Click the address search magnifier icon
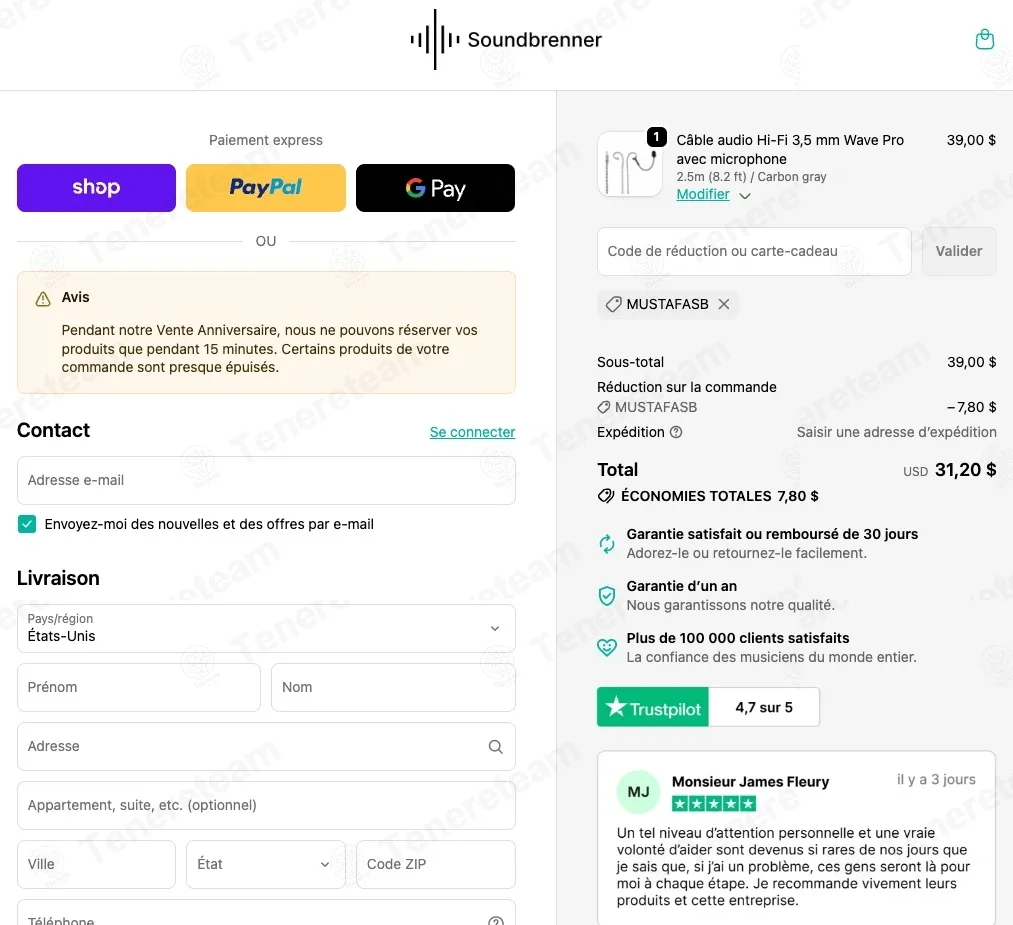The width and height of the screenshot is (1013, 925). 496,747
